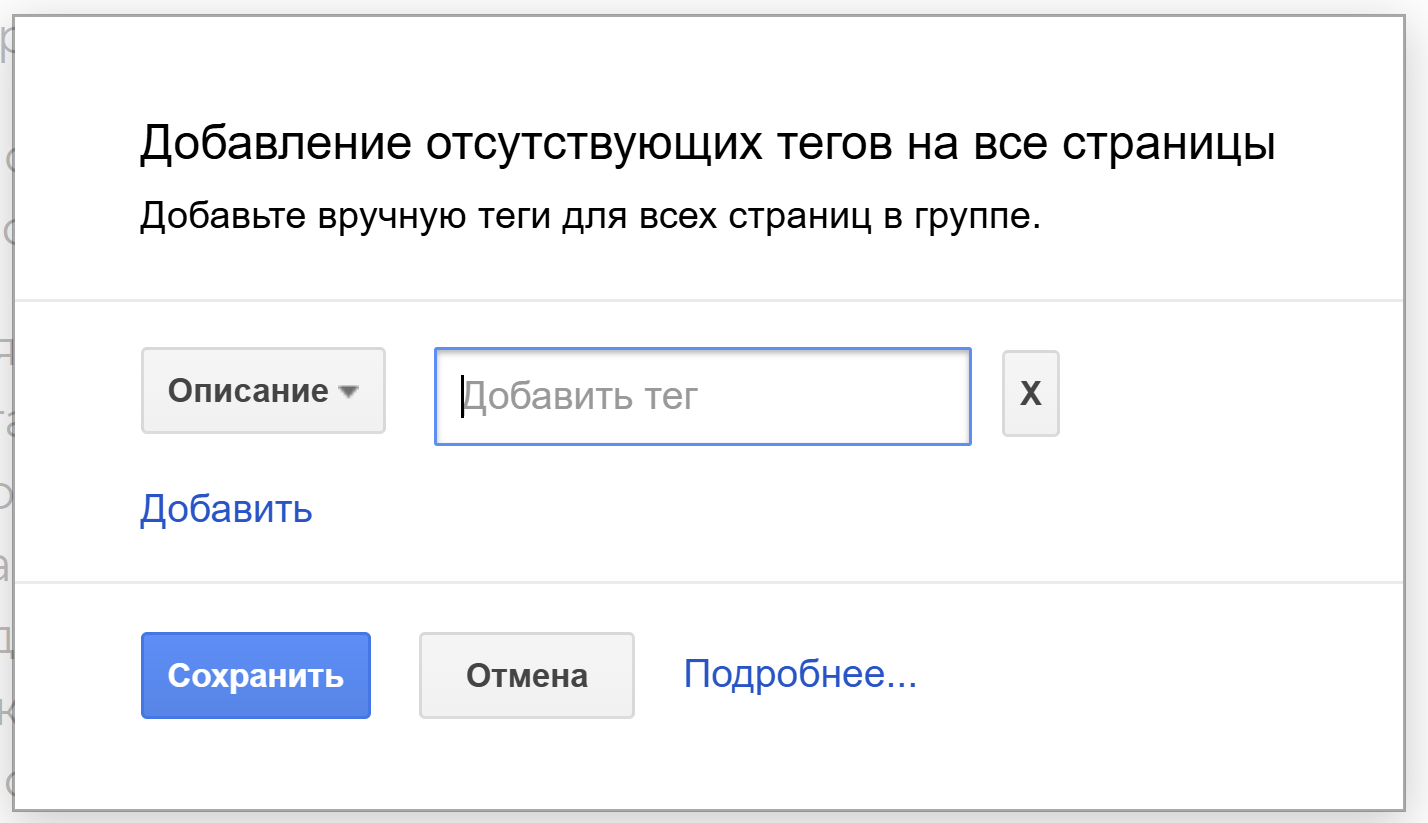This screenshot has width=1428, height=823.
Task: Choose a different tag field from the dropdown
Action: click(x=262, y=391)
